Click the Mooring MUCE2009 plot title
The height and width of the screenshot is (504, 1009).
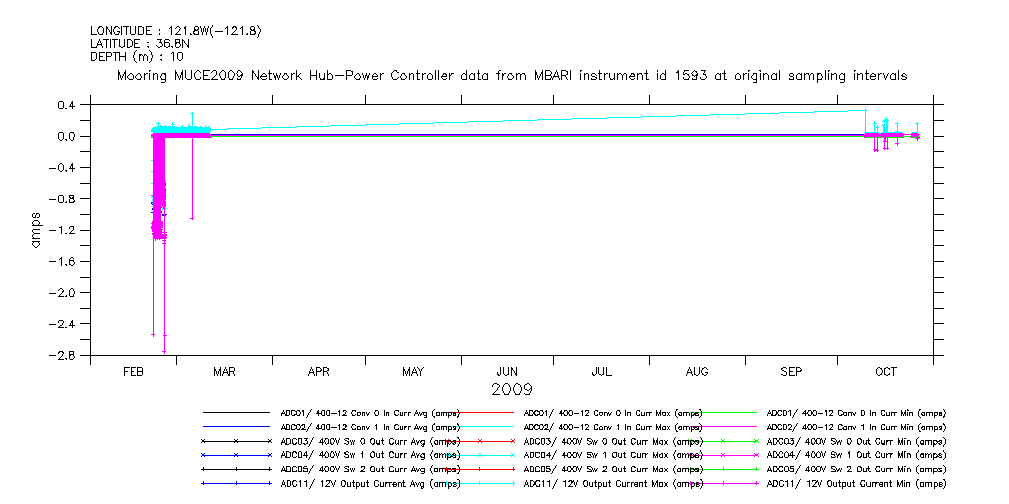coord(512,75)
